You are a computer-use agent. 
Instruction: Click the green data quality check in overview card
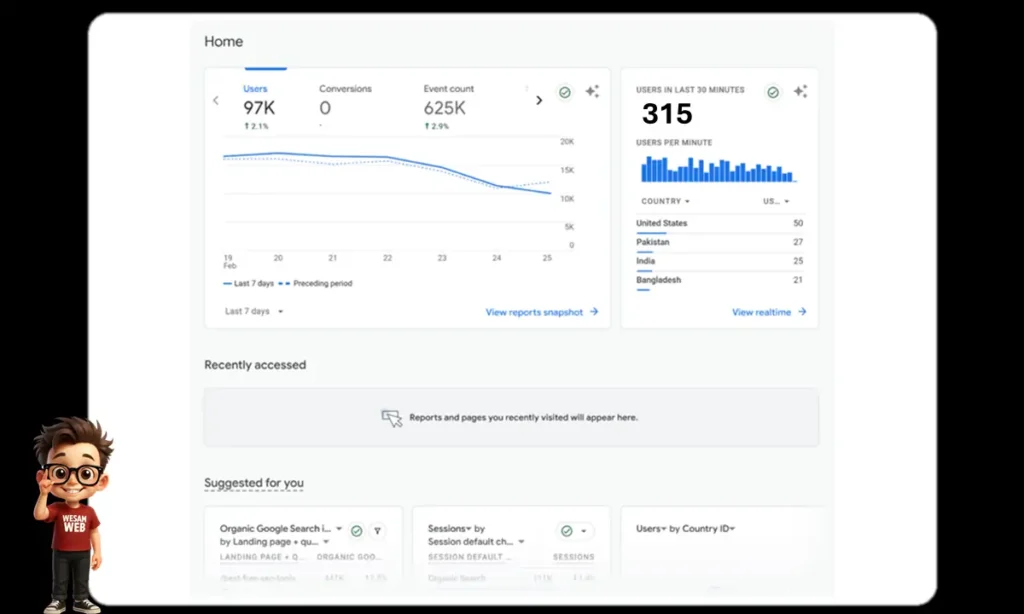pos(565,92)
